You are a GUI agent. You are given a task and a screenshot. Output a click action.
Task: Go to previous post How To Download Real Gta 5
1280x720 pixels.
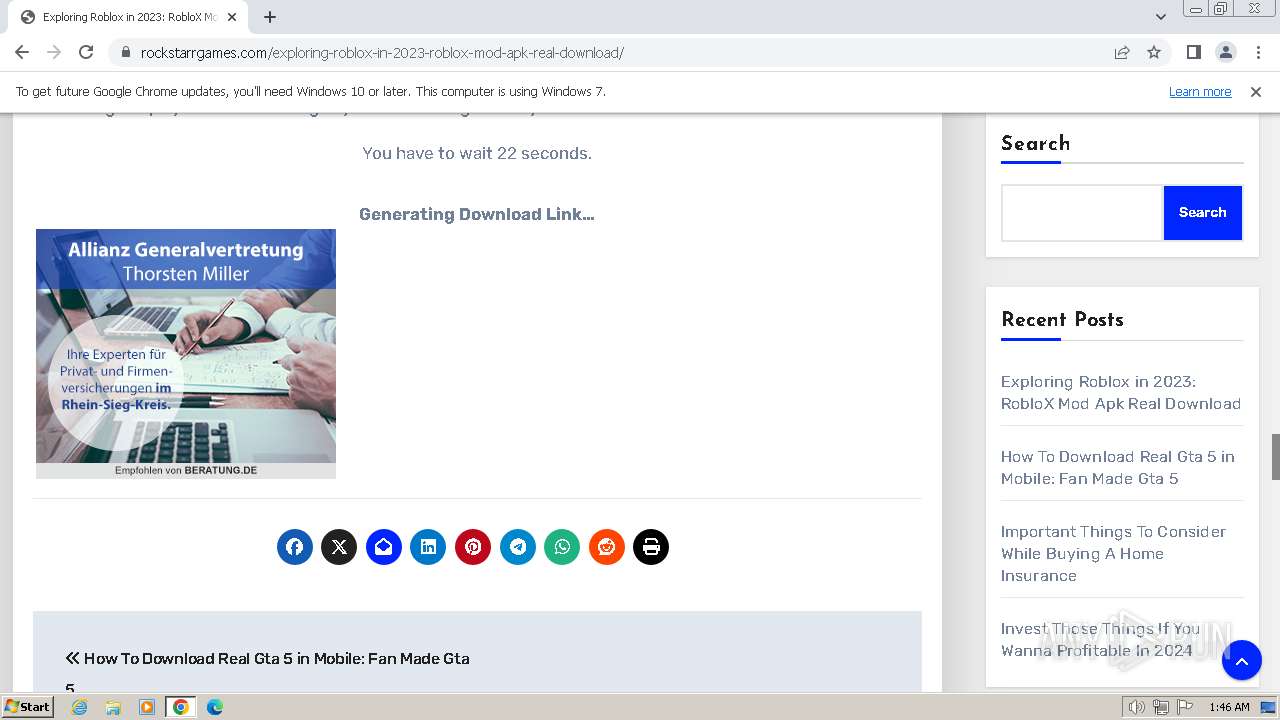pyautogui.click(x=268, y=671)
